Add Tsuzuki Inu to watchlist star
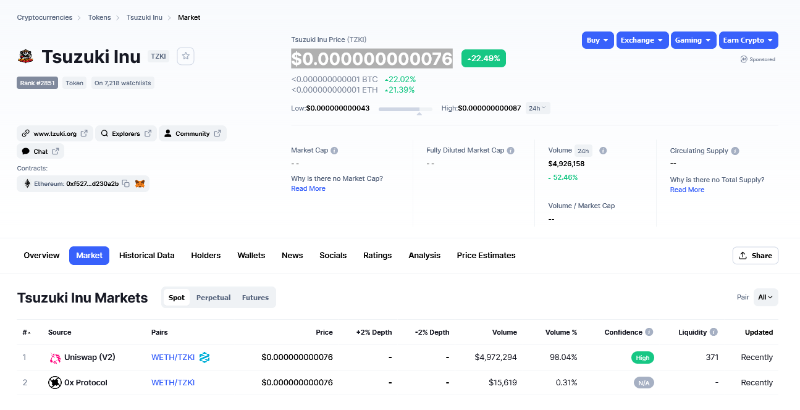Screen dimensions: 800x410 (186, 56)
